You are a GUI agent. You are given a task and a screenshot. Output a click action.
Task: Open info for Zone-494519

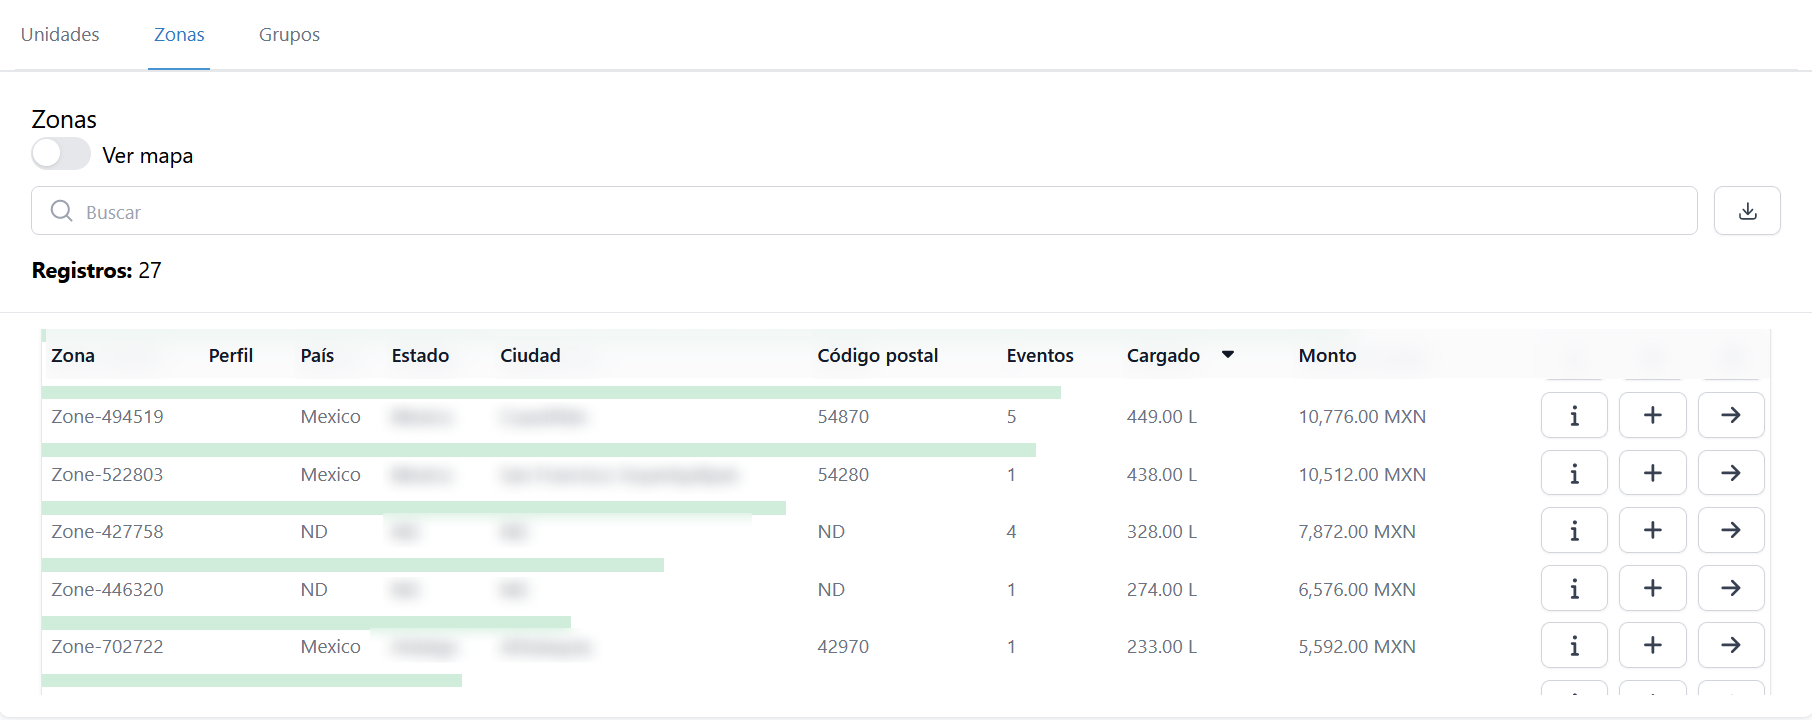1573,416
